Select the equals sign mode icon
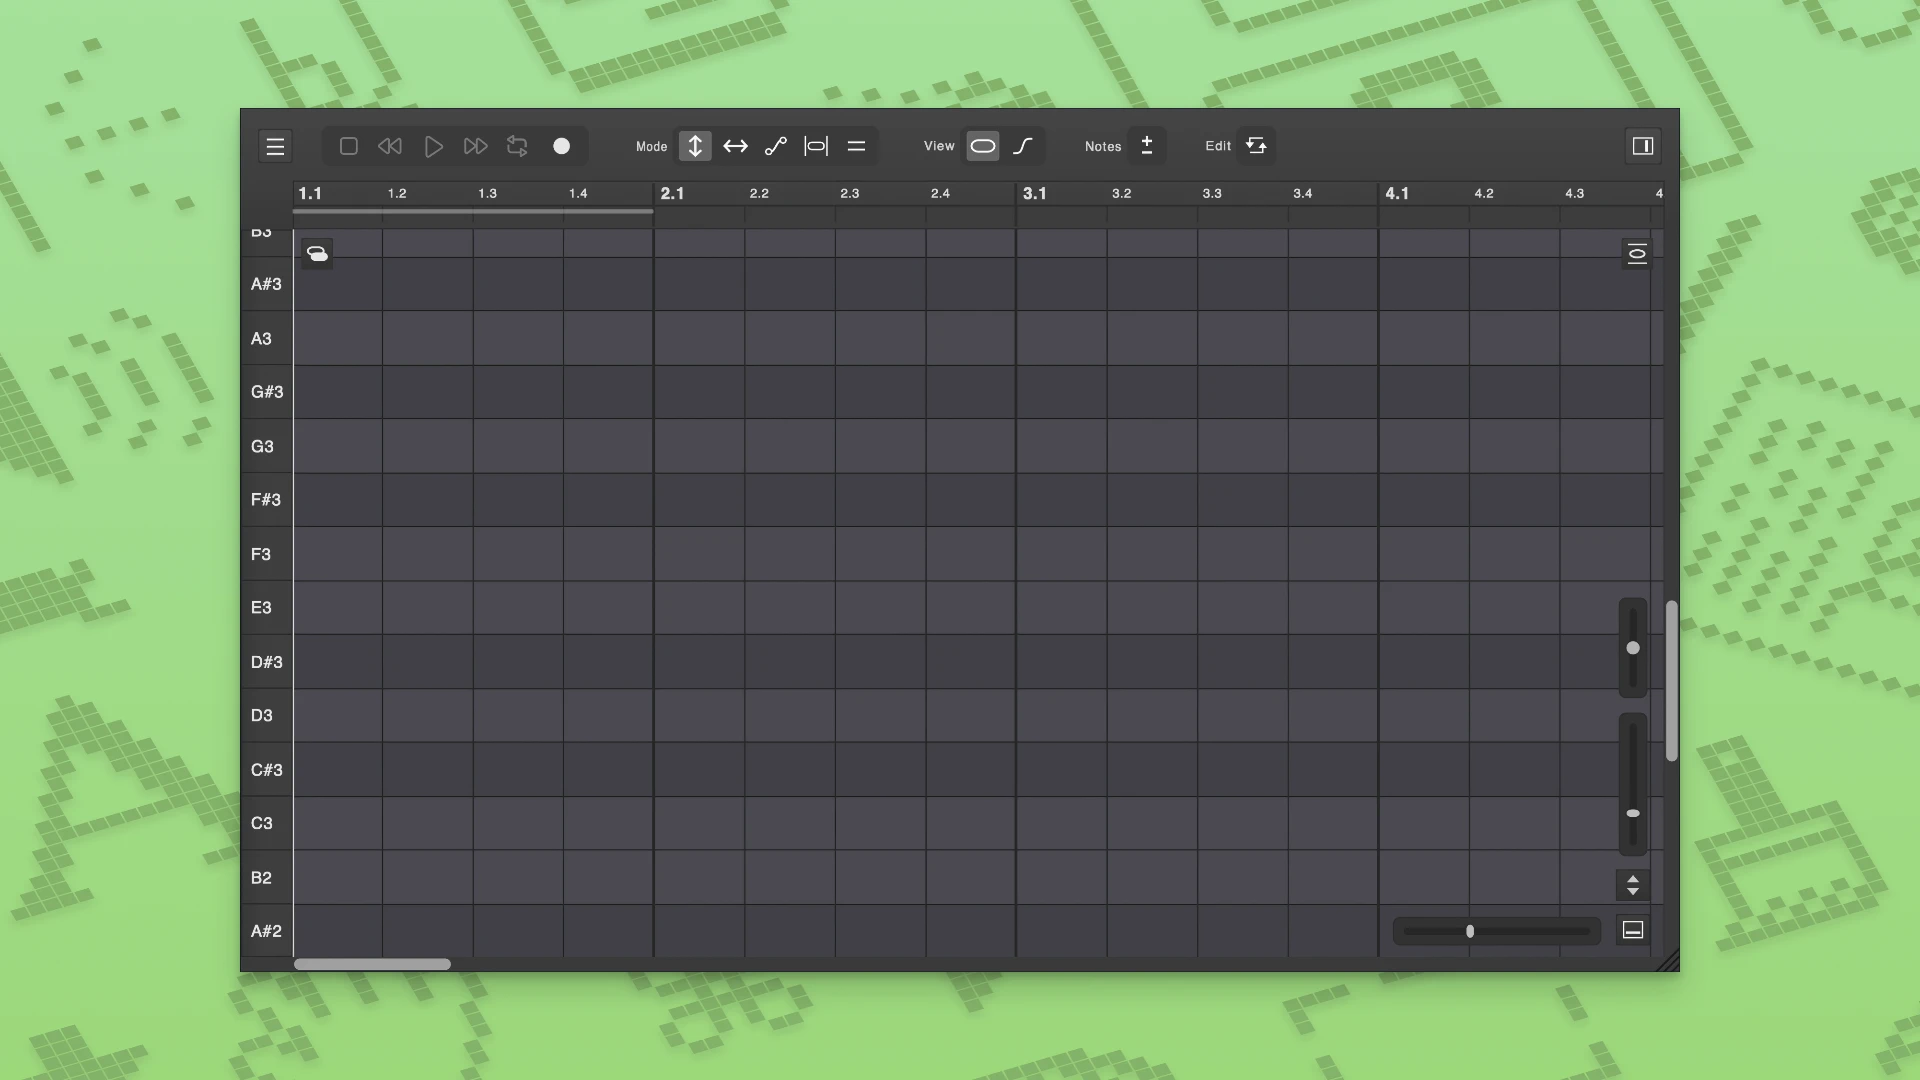The width and height of the screenshot is (1920, 1080). click(856, 146)
